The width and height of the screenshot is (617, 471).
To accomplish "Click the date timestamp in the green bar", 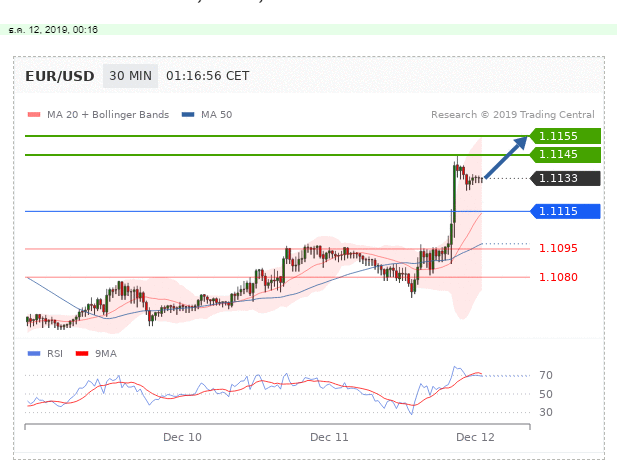I will point(53,30).
